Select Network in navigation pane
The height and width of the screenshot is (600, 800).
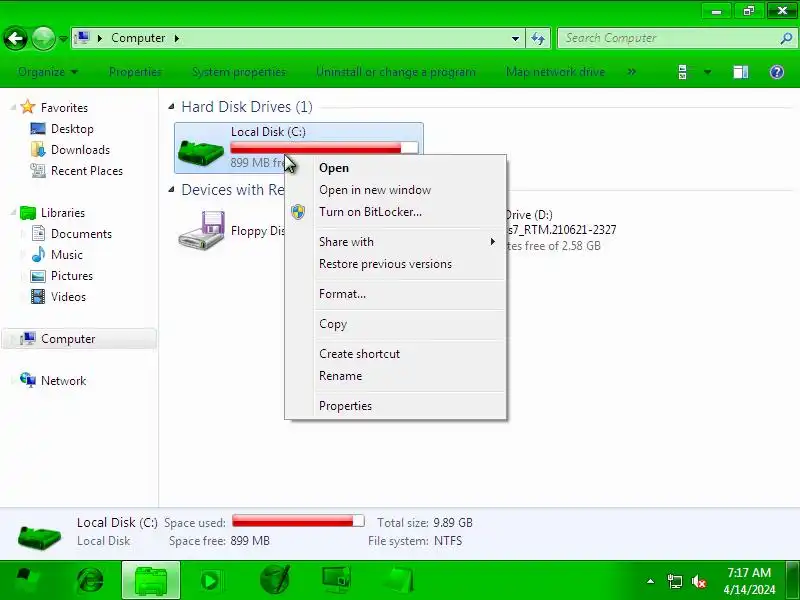[63, 381]
